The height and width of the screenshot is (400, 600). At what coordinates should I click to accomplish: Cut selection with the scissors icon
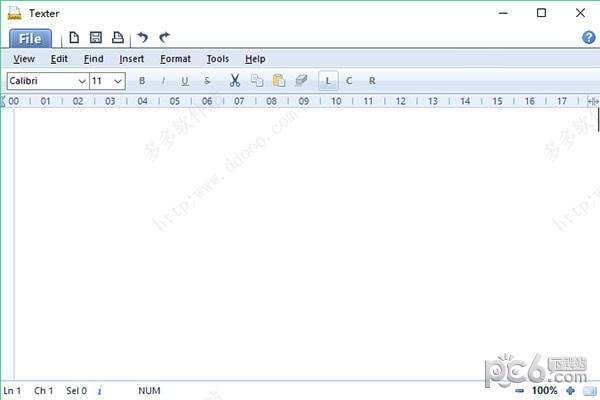235,80
